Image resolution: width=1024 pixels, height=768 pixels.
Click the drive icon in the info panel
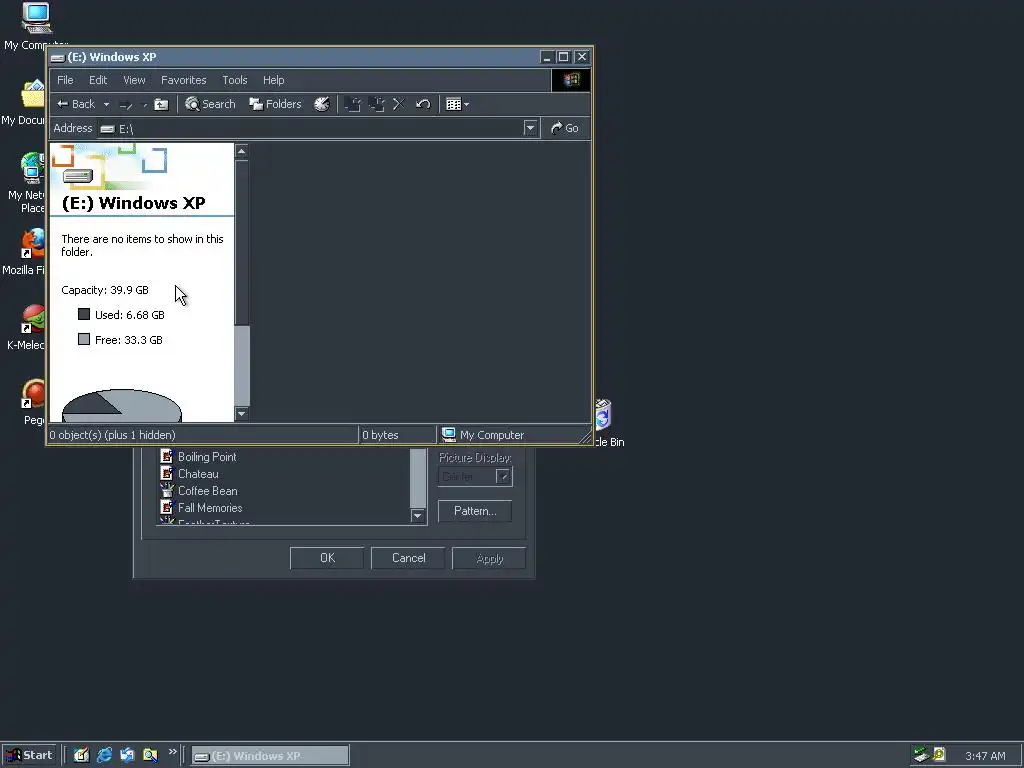78,176
